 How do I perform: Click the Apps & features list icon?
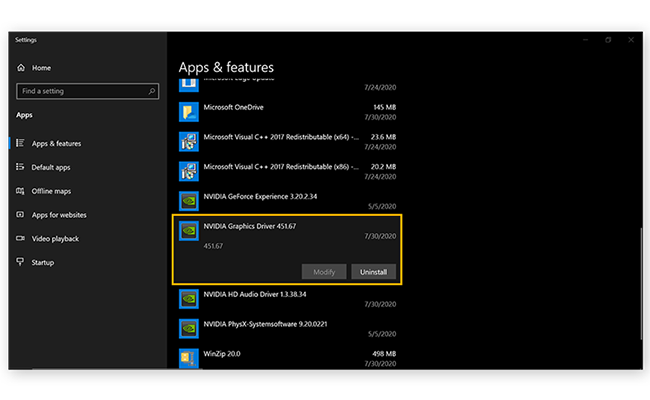tap(20, 143)
